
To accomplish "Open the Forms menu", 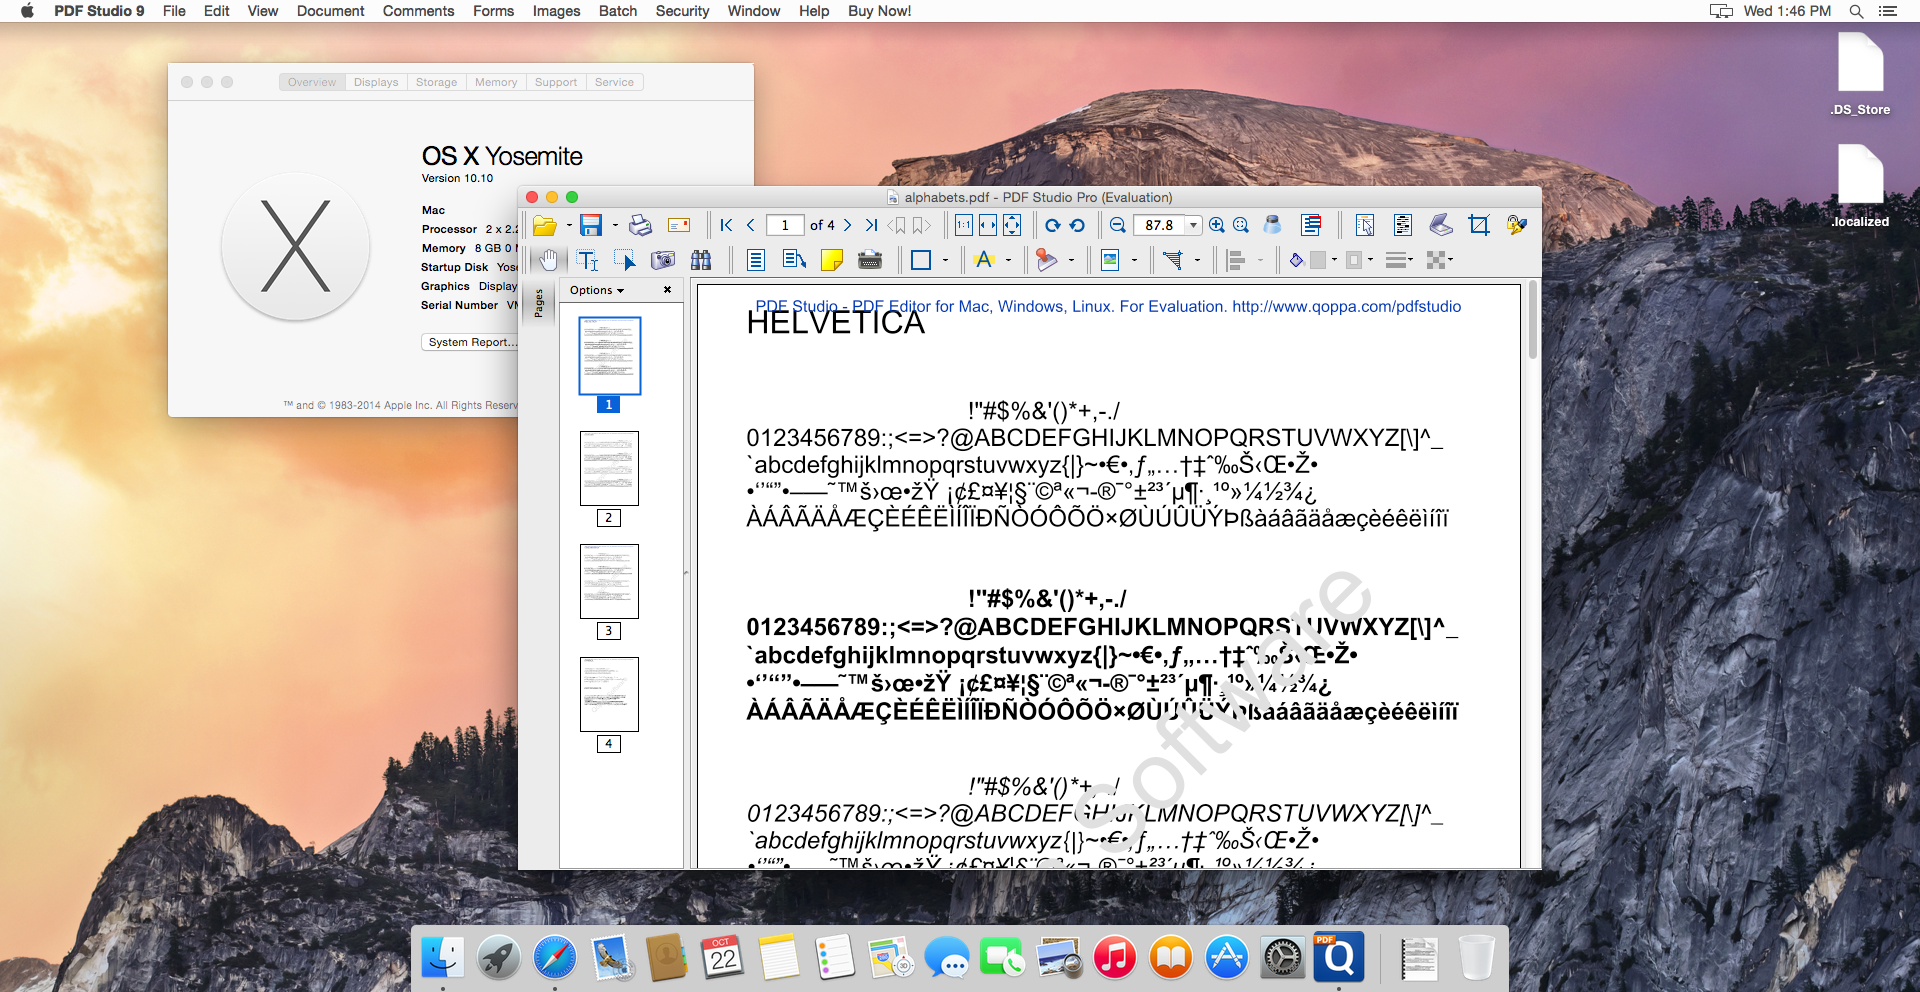I will (x=493, y=11).
